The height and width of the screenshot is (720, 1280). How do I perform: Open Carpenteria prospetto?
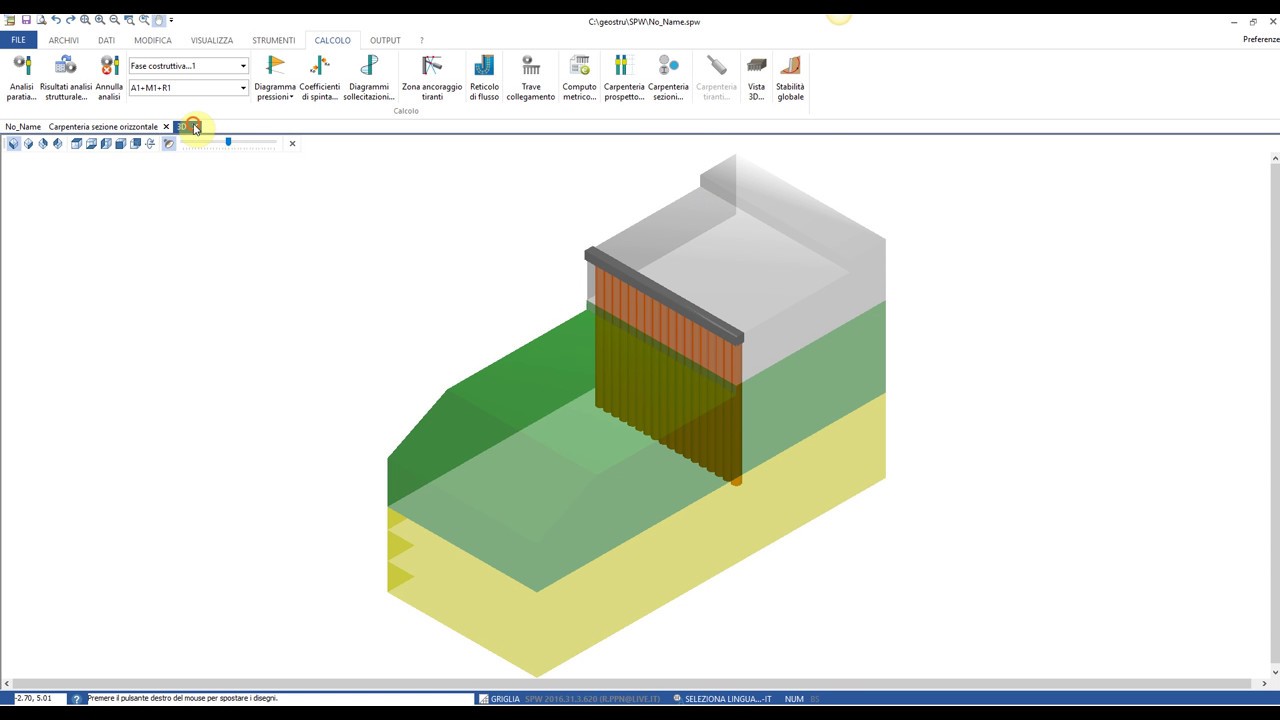[x=624, y=78]
